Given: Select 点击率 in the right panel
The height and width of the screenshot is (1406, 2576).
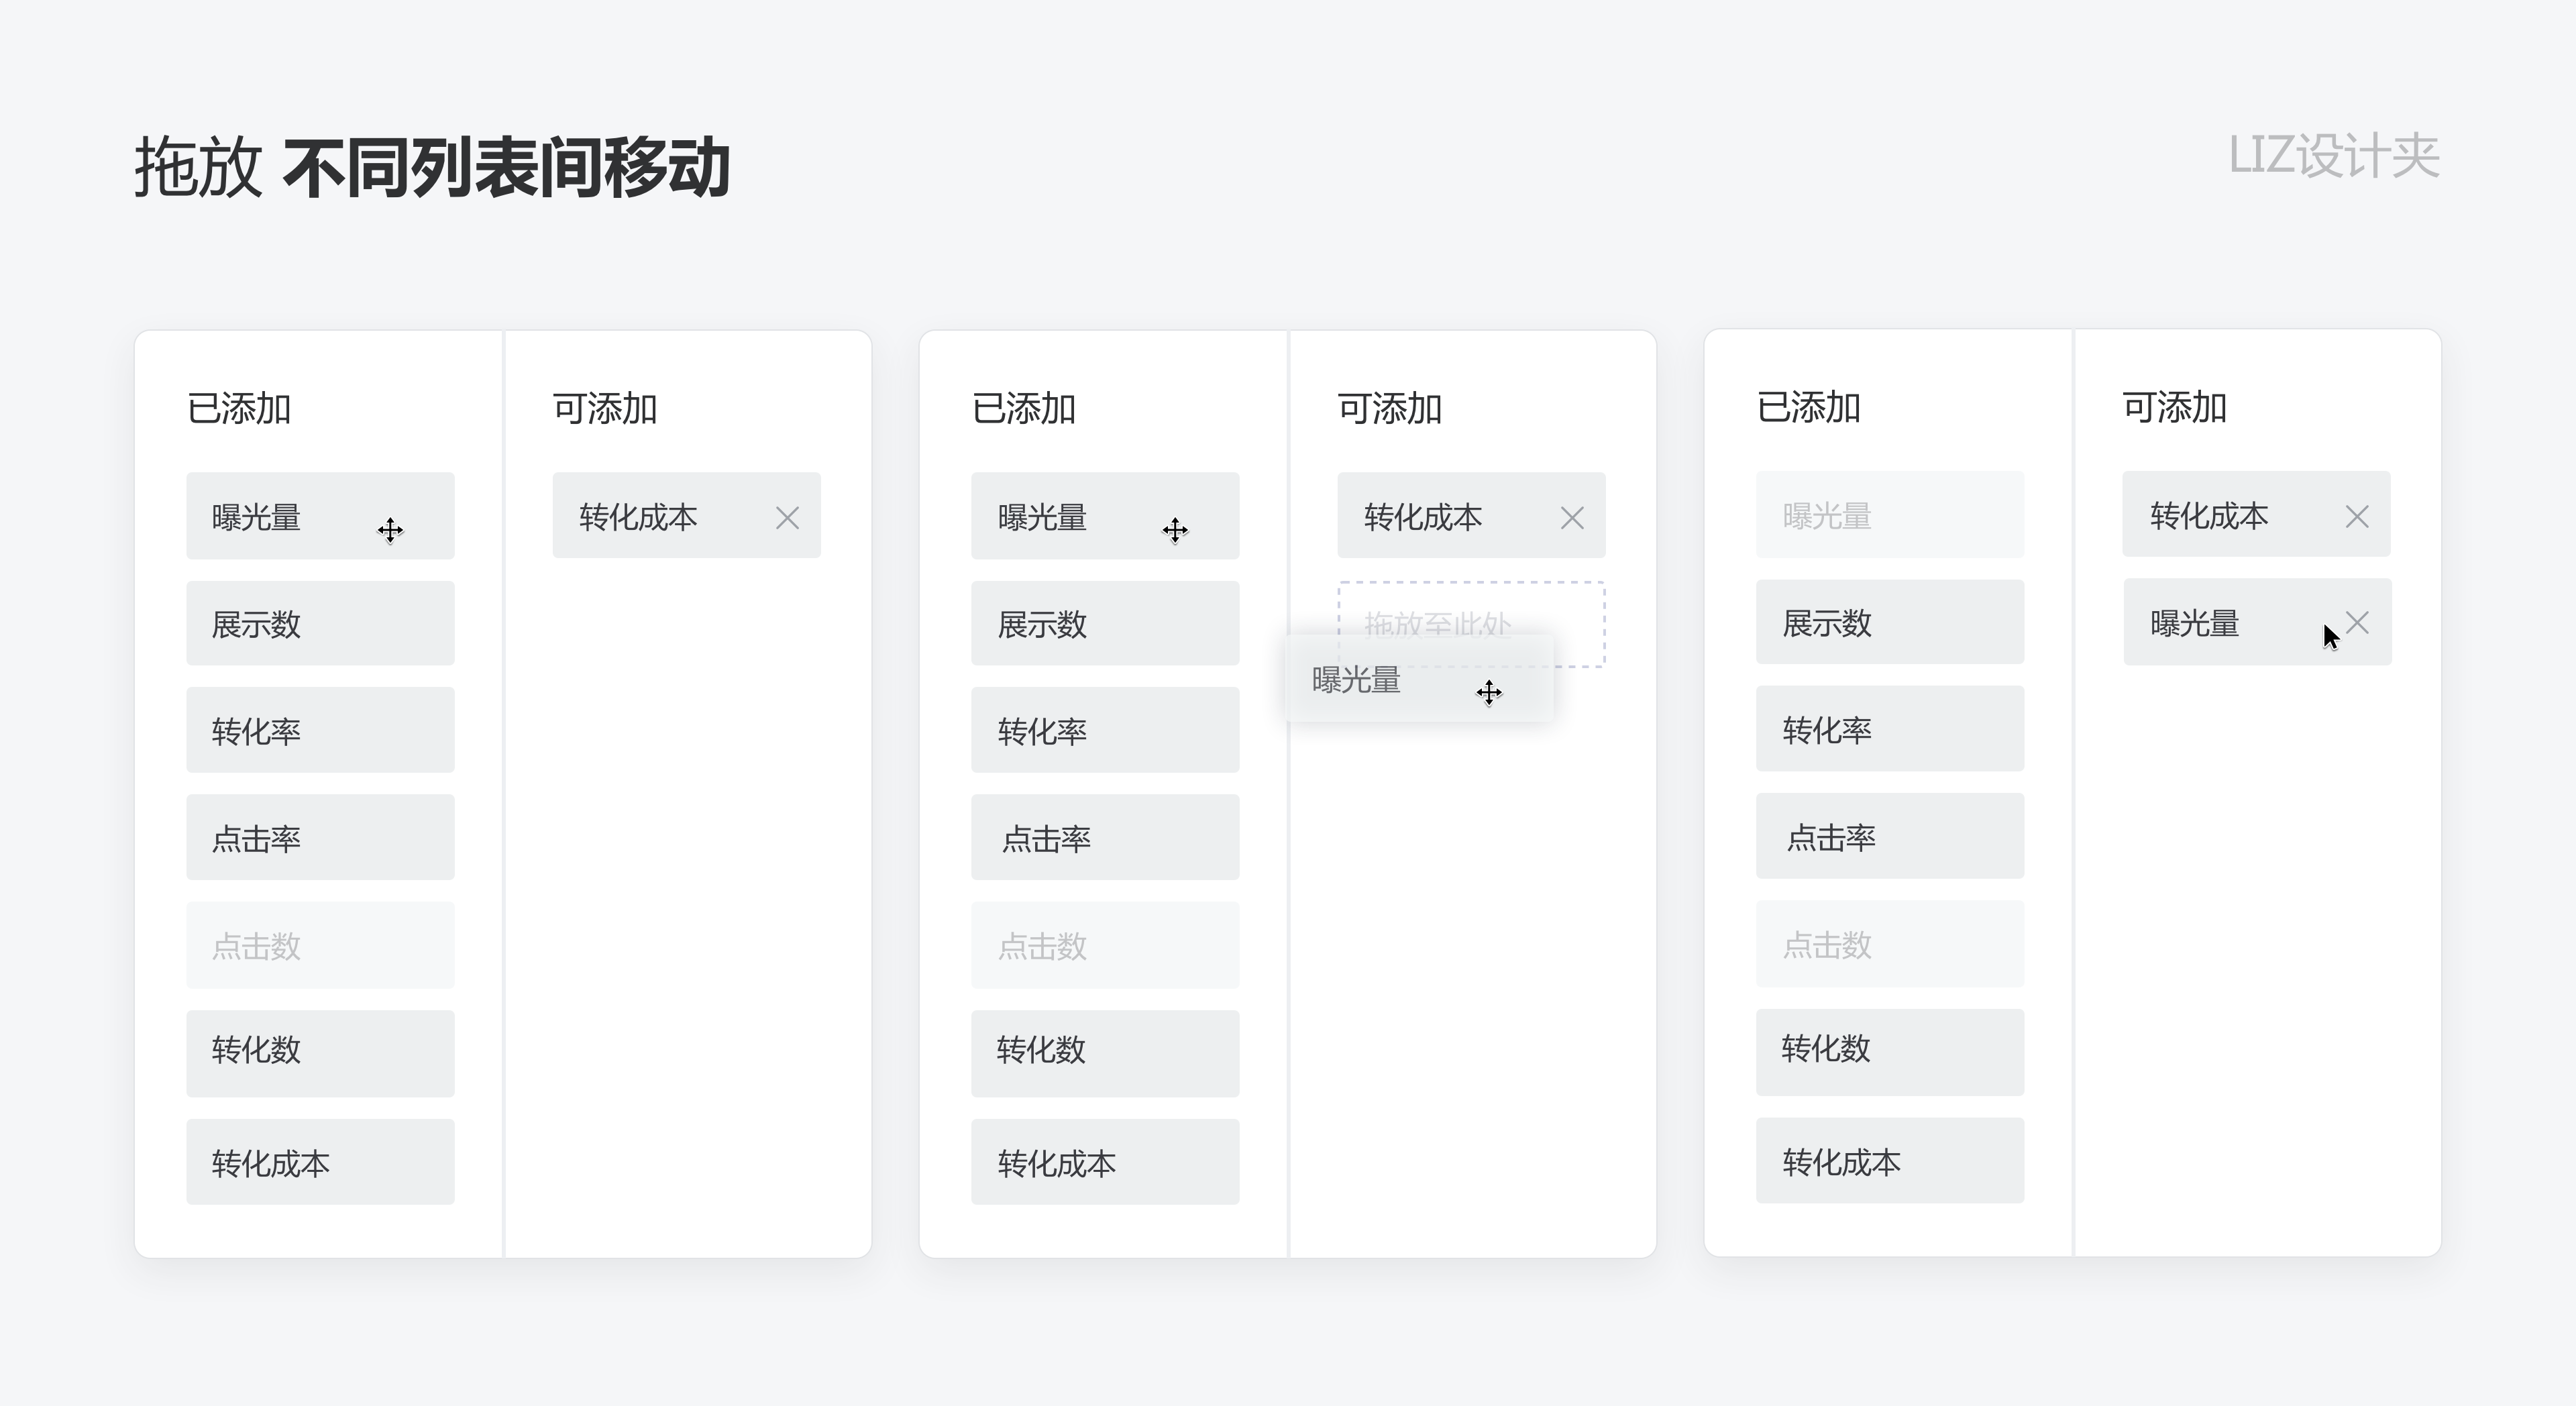Looking at the screenshot, I should 1890,836.
